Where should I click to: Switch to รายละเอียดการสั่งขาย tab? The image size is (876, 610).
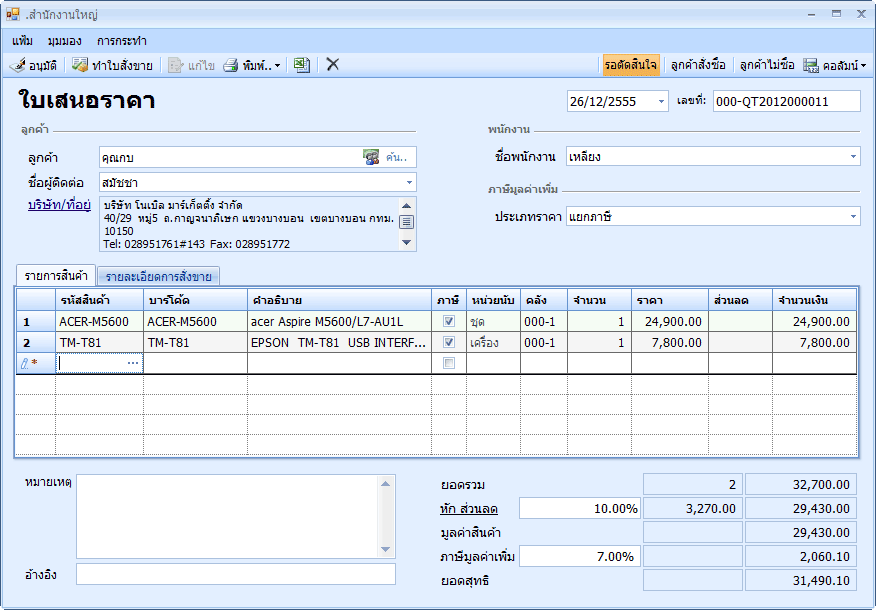pyautogui.click(x=158, y=277)
